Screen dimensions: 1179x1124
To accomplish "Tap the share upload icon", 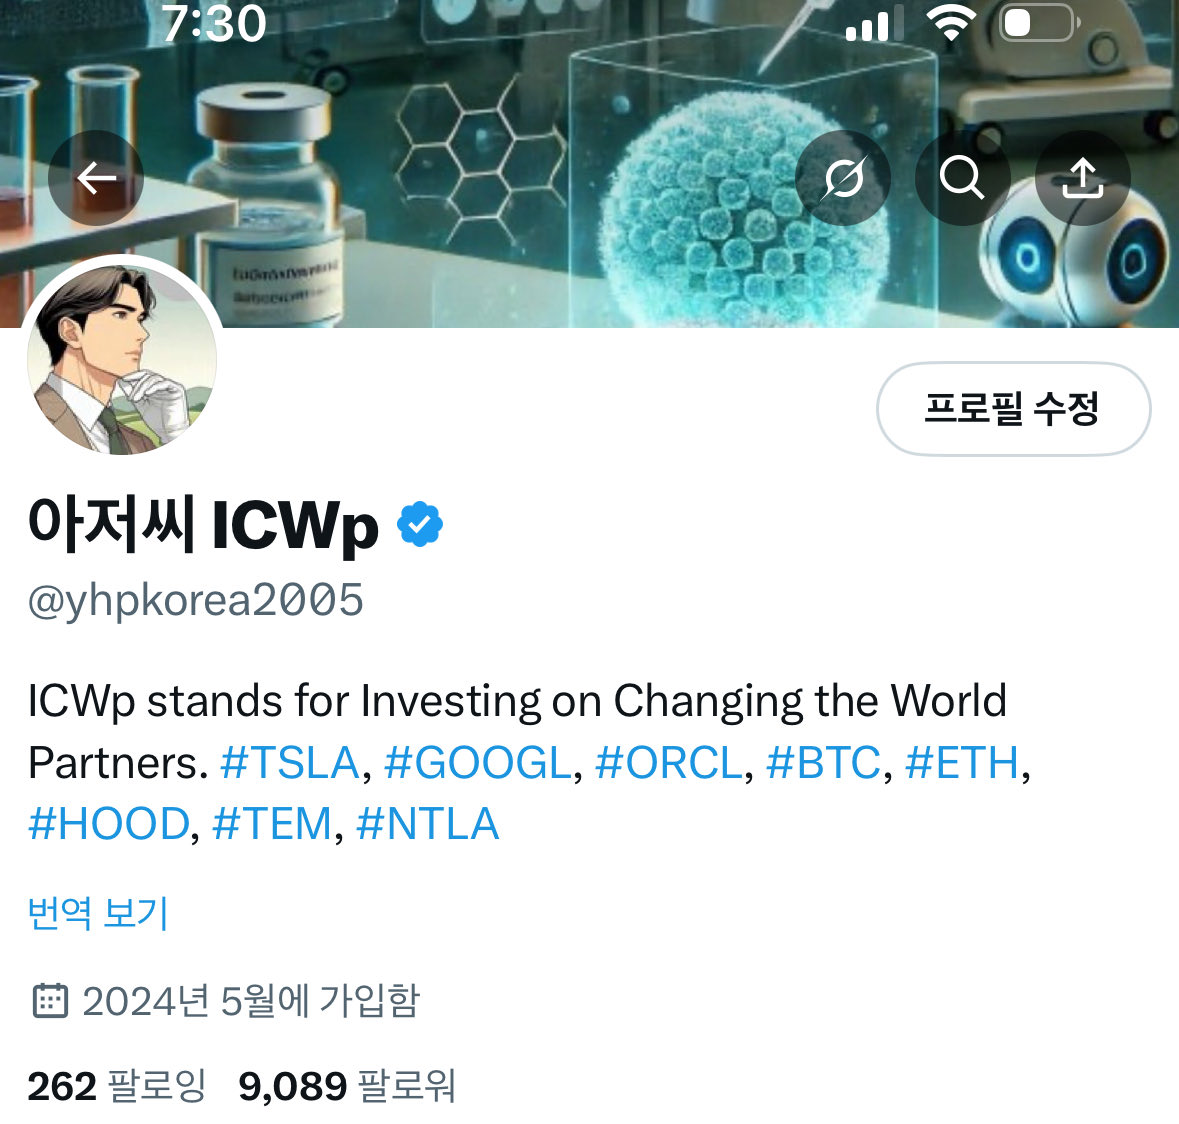I will click(1083, 178).
